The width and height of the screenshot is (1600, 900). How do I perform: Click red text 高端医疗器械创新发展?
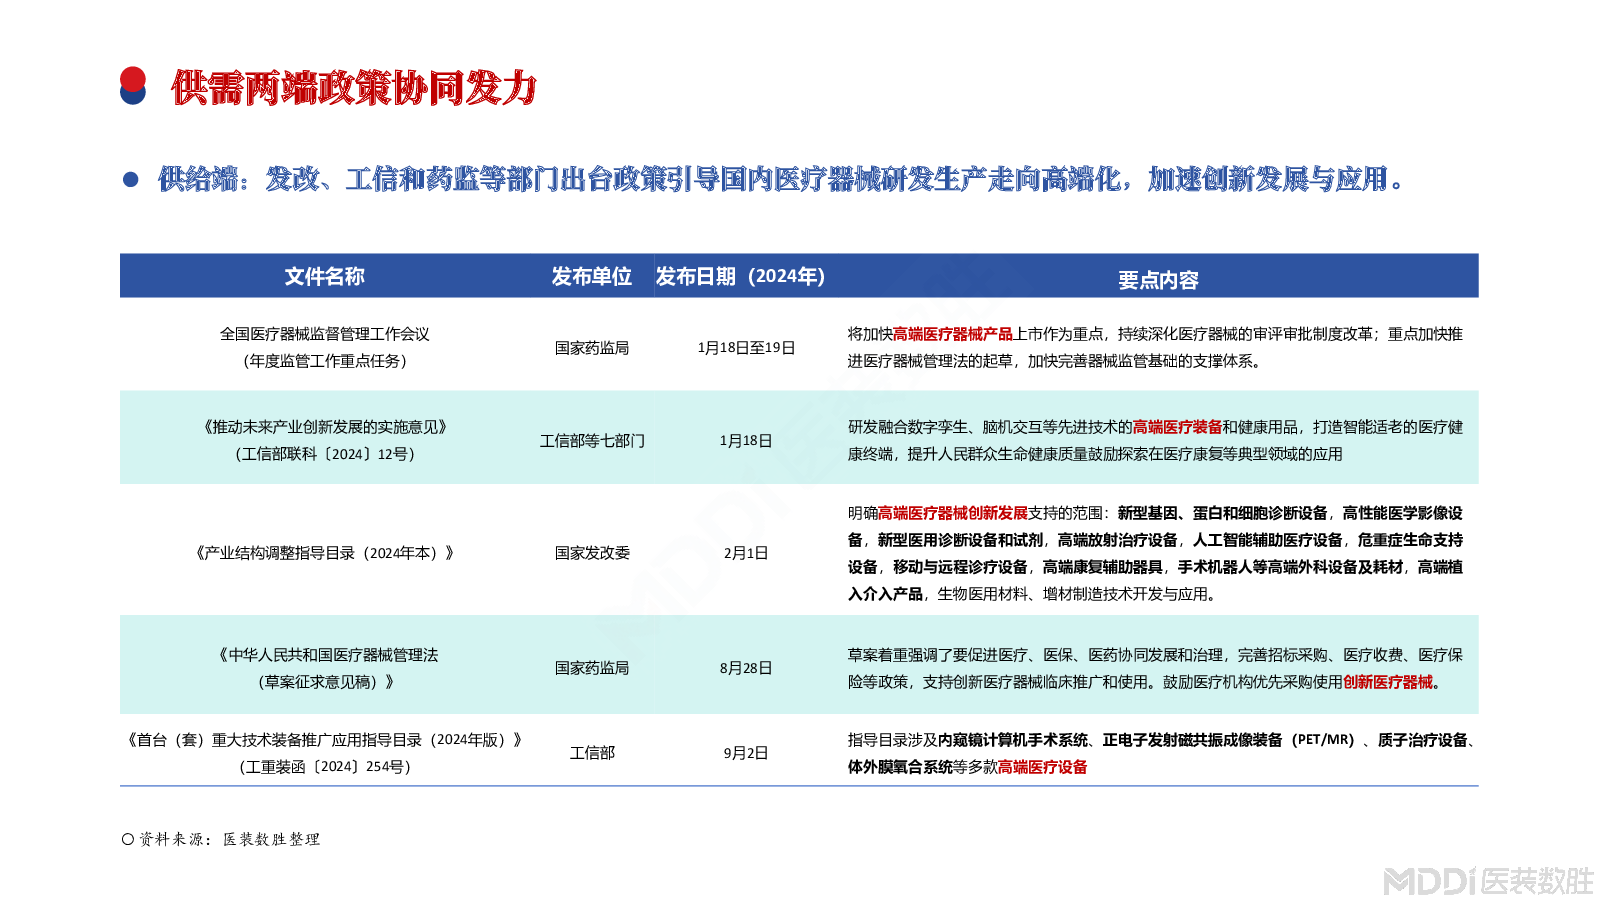pos(953,513)
